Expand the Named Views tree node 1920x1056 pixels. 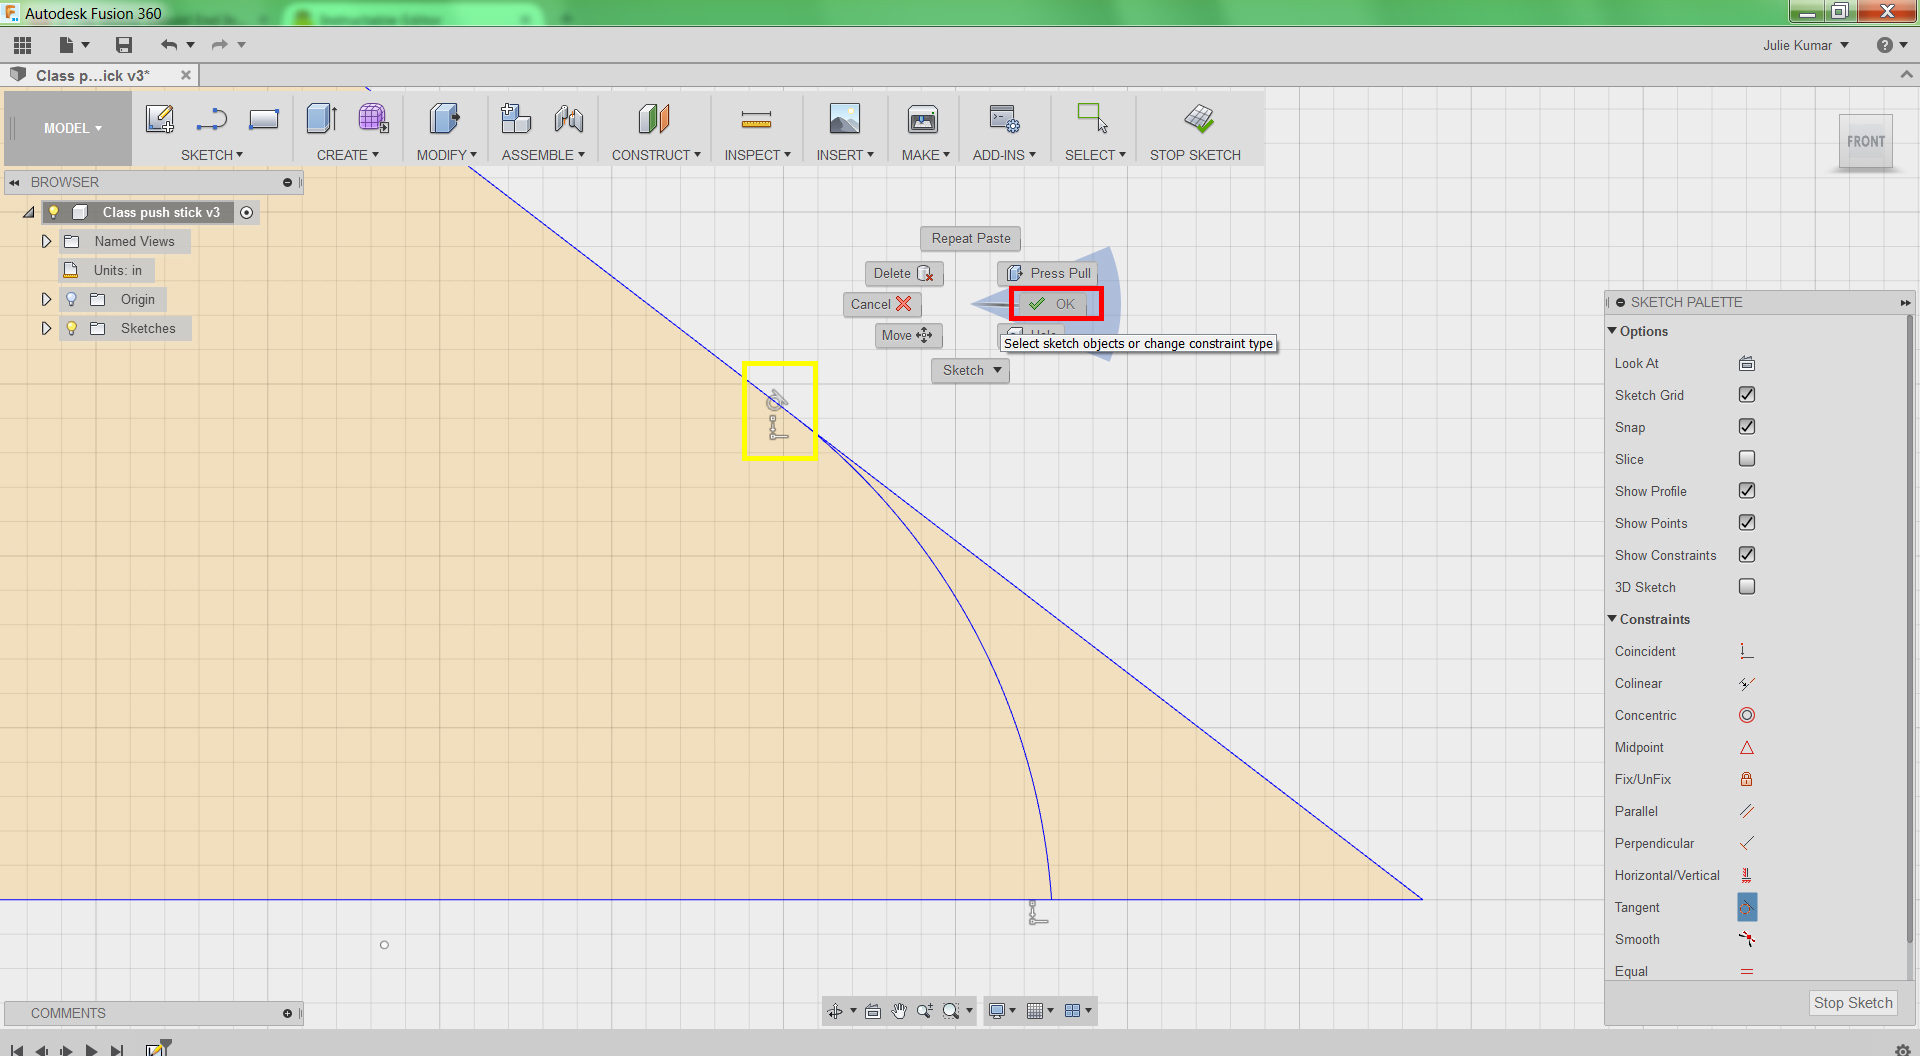click(x=46, y=241)
